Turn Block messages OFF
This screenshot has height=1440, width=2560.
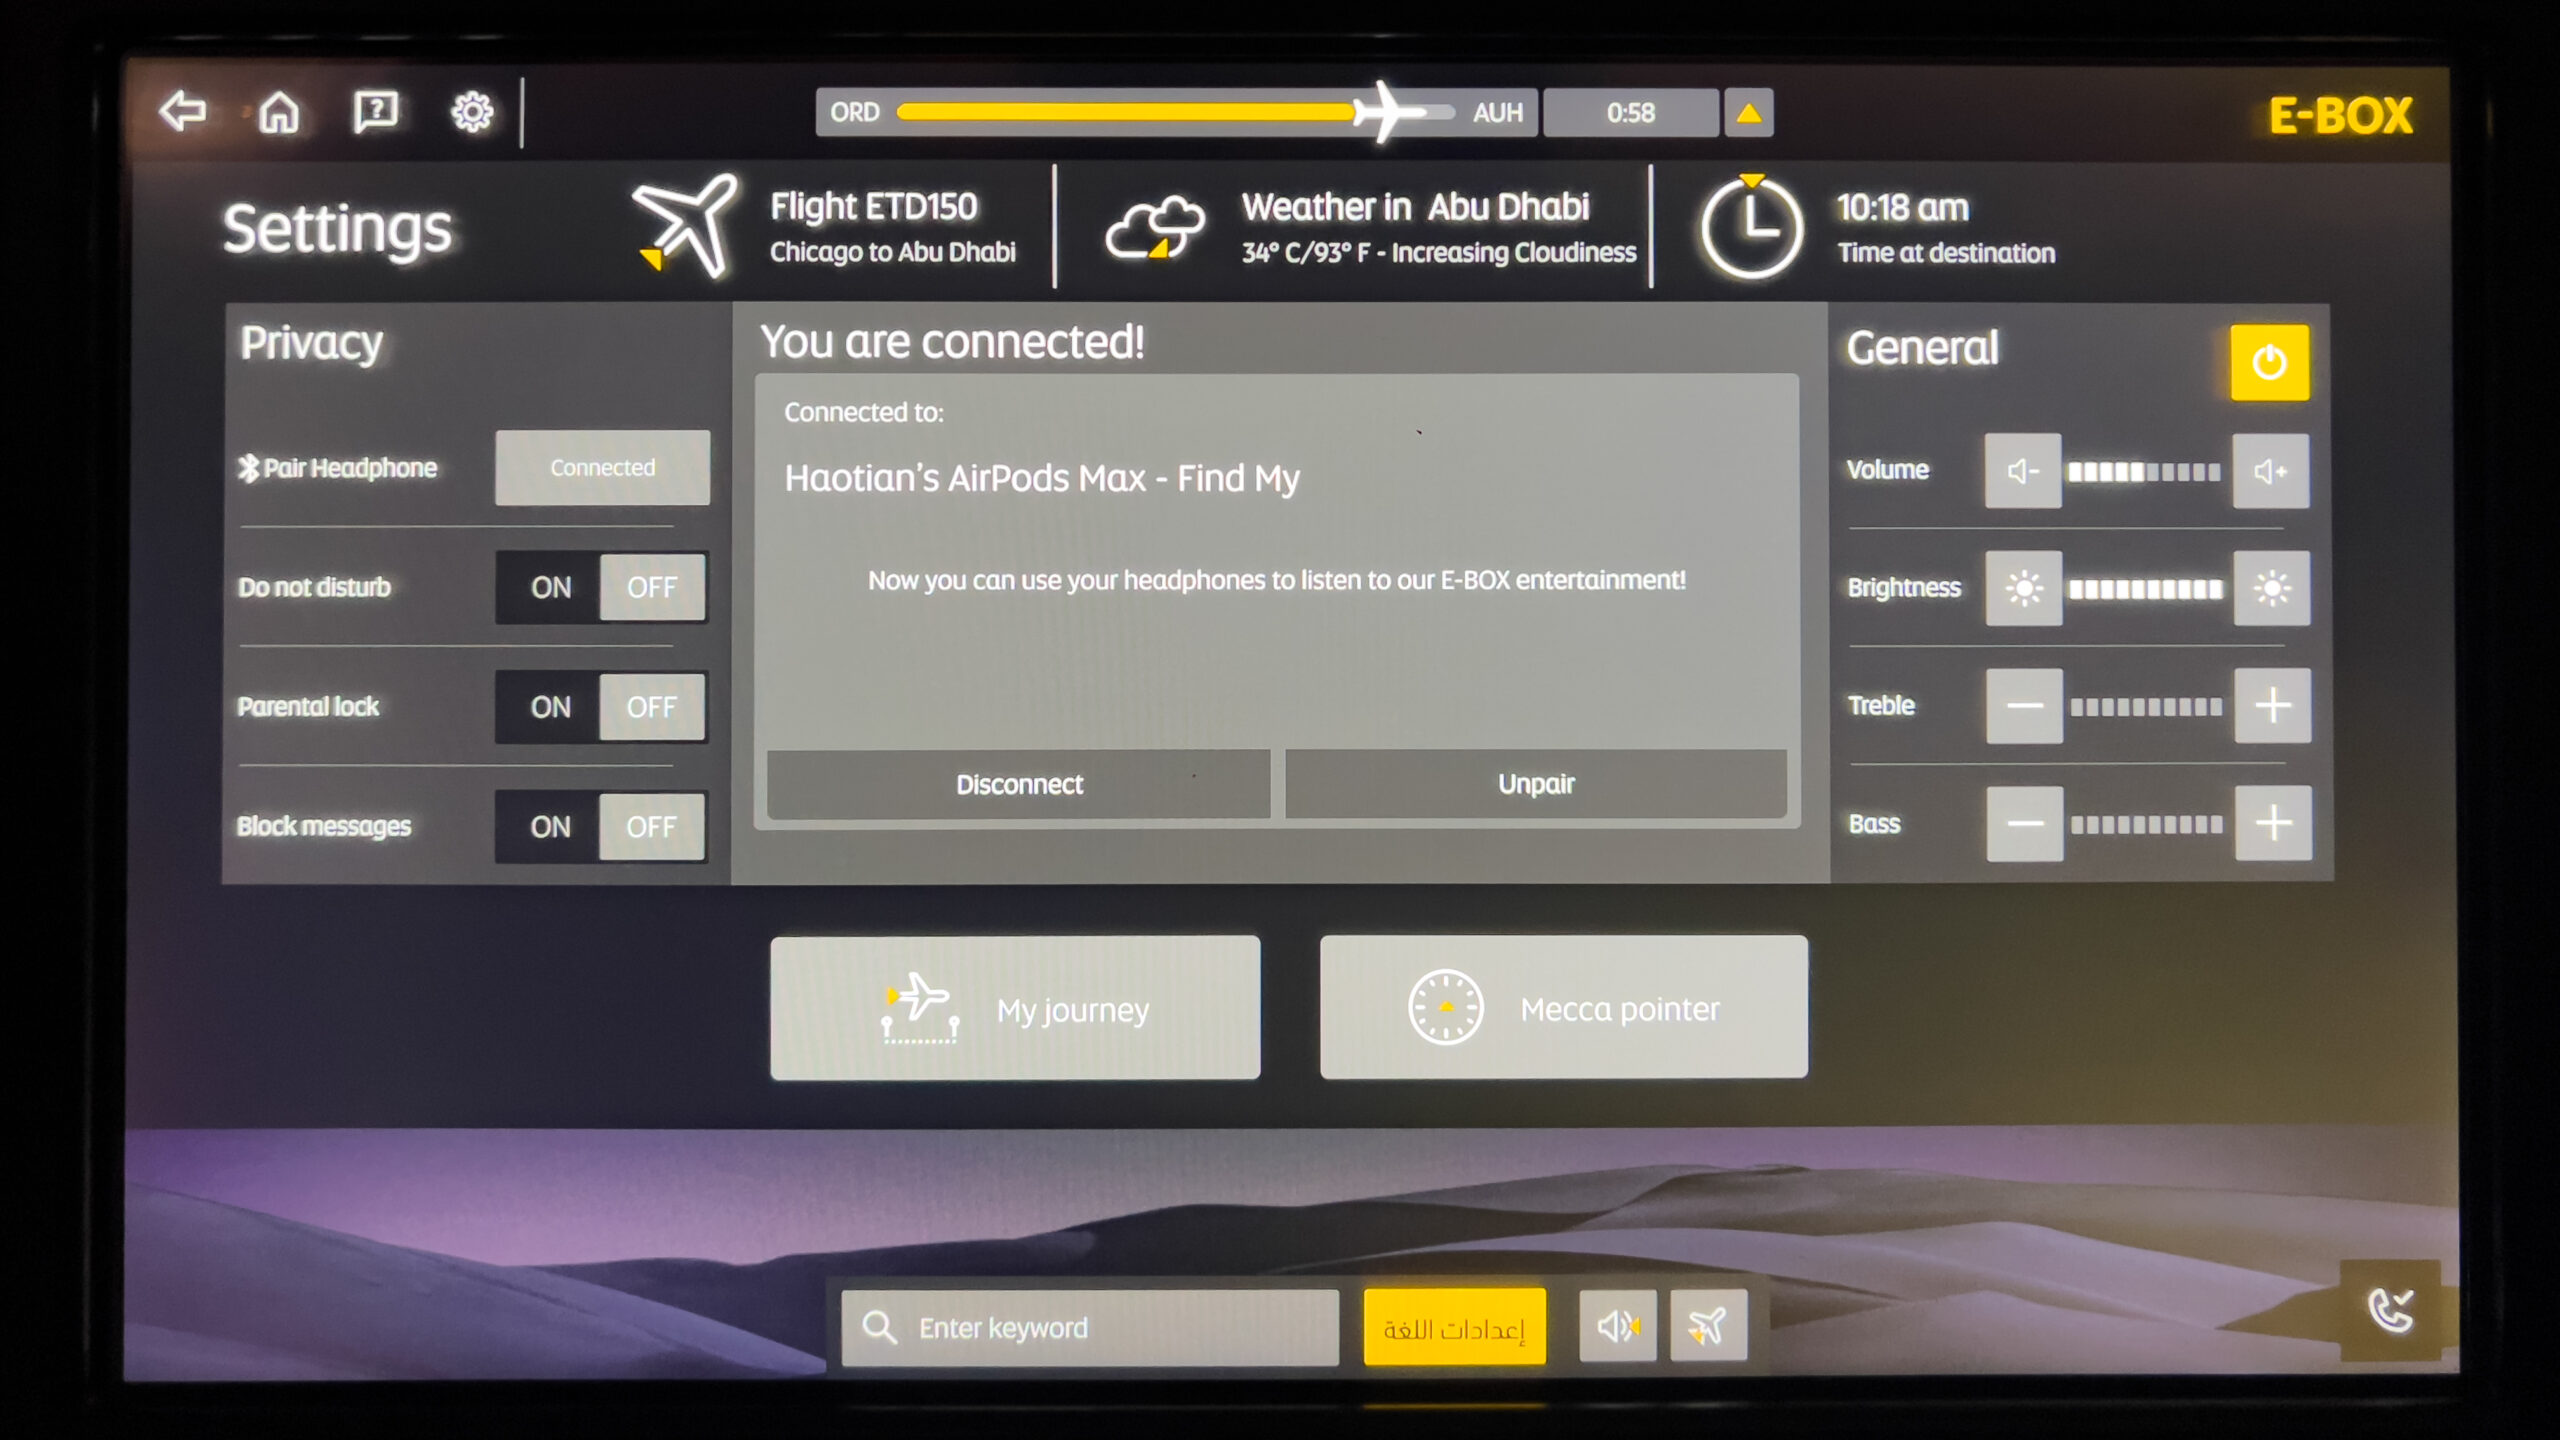tap(651, 827)
